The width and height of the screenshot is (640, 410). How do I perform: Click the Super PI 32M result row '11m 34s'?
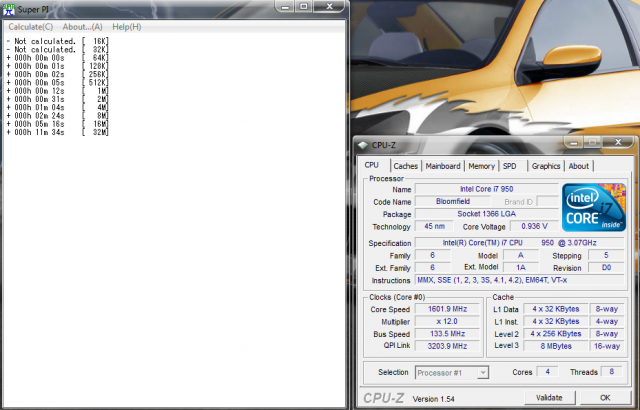click(58, 132)
